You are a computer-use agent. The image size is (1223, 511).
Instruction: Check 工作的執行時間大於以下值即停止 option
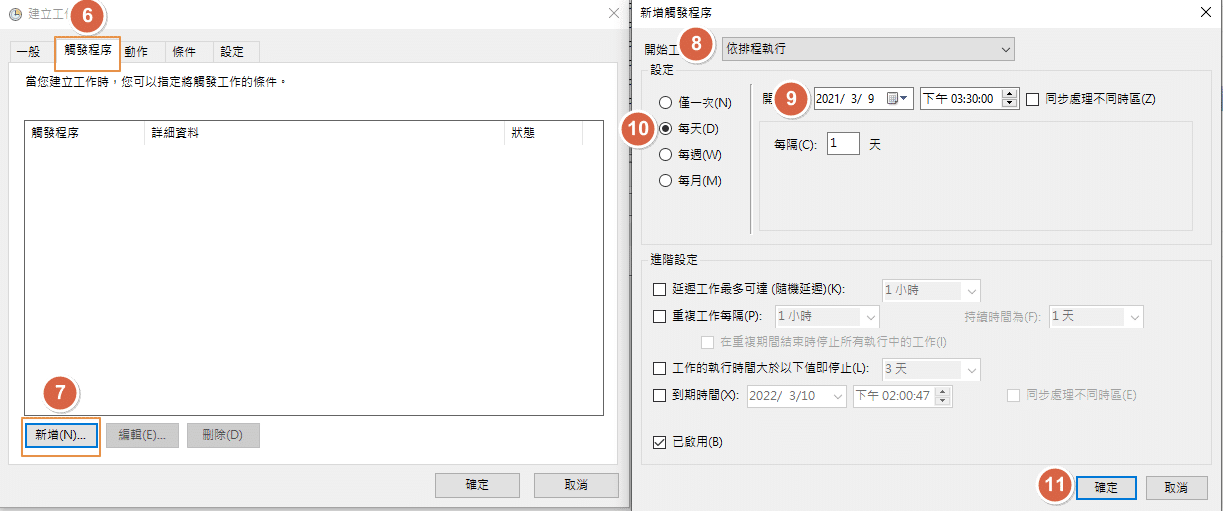659,369
